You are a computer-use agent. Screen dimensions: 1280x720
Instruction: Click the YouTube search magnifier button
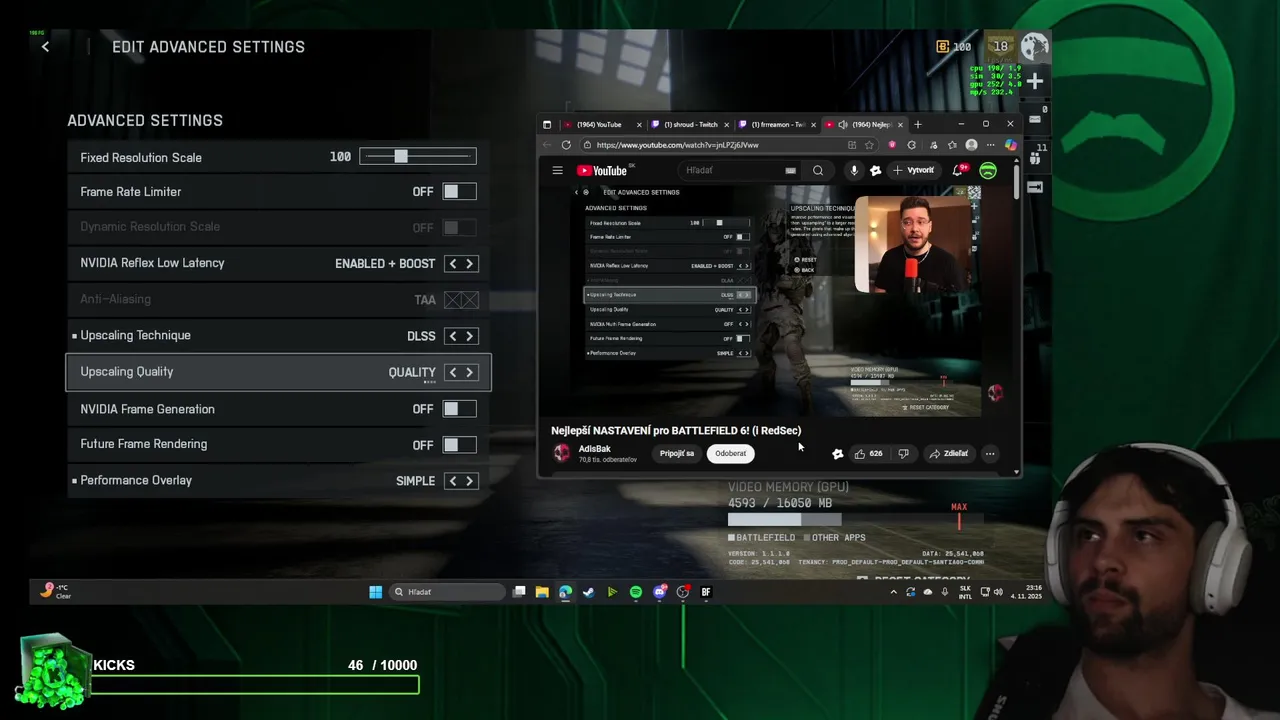click(x=818, y=171)
